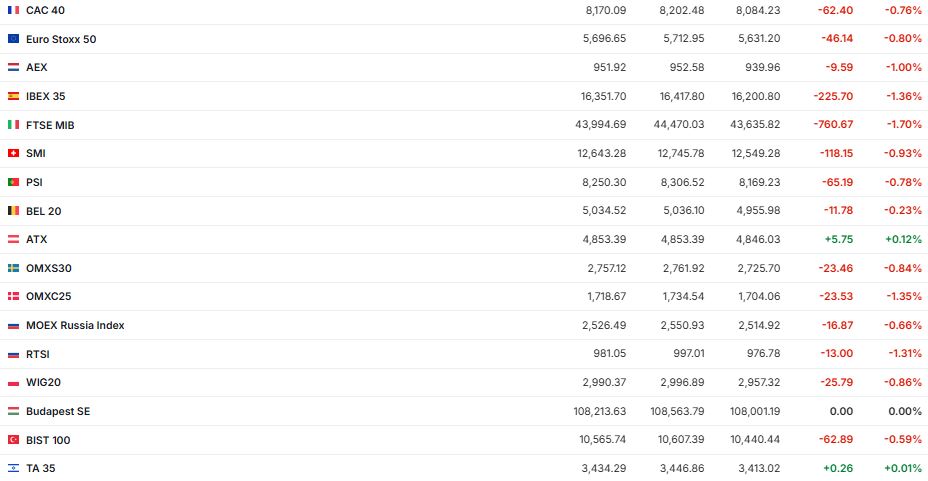Open the Budapest SE index link
This screenshot has width=928, height=481.
tap(58, 411)
